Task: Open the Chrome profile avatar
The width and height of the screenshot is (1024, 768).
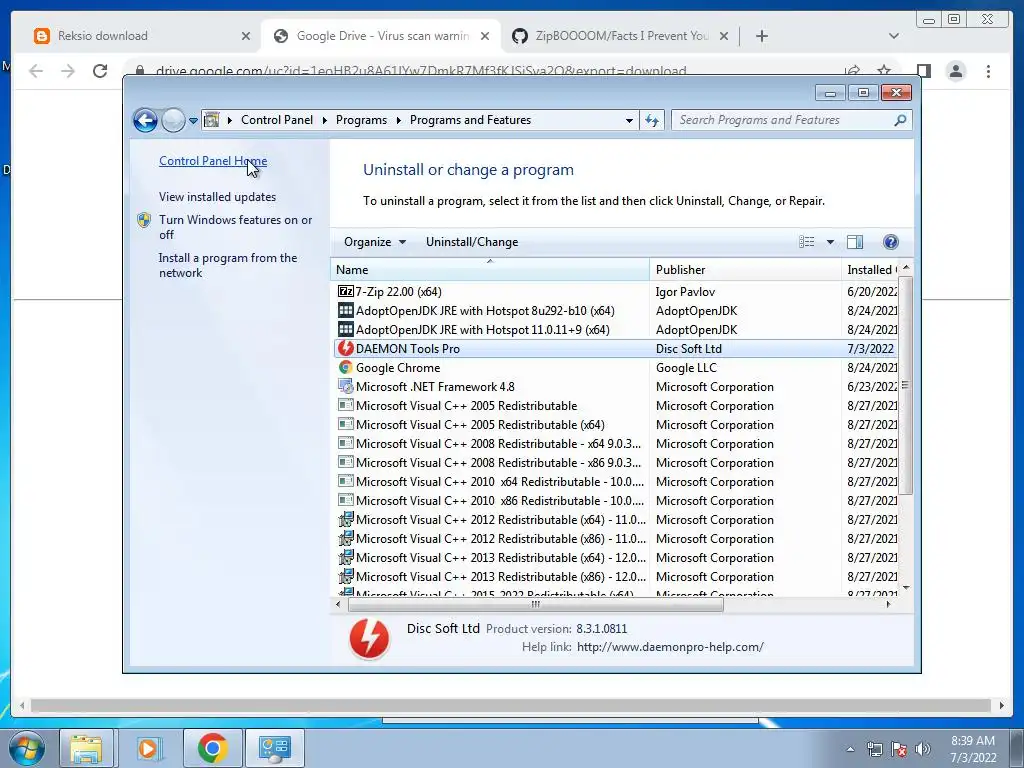Action: [x=955, y=71]
